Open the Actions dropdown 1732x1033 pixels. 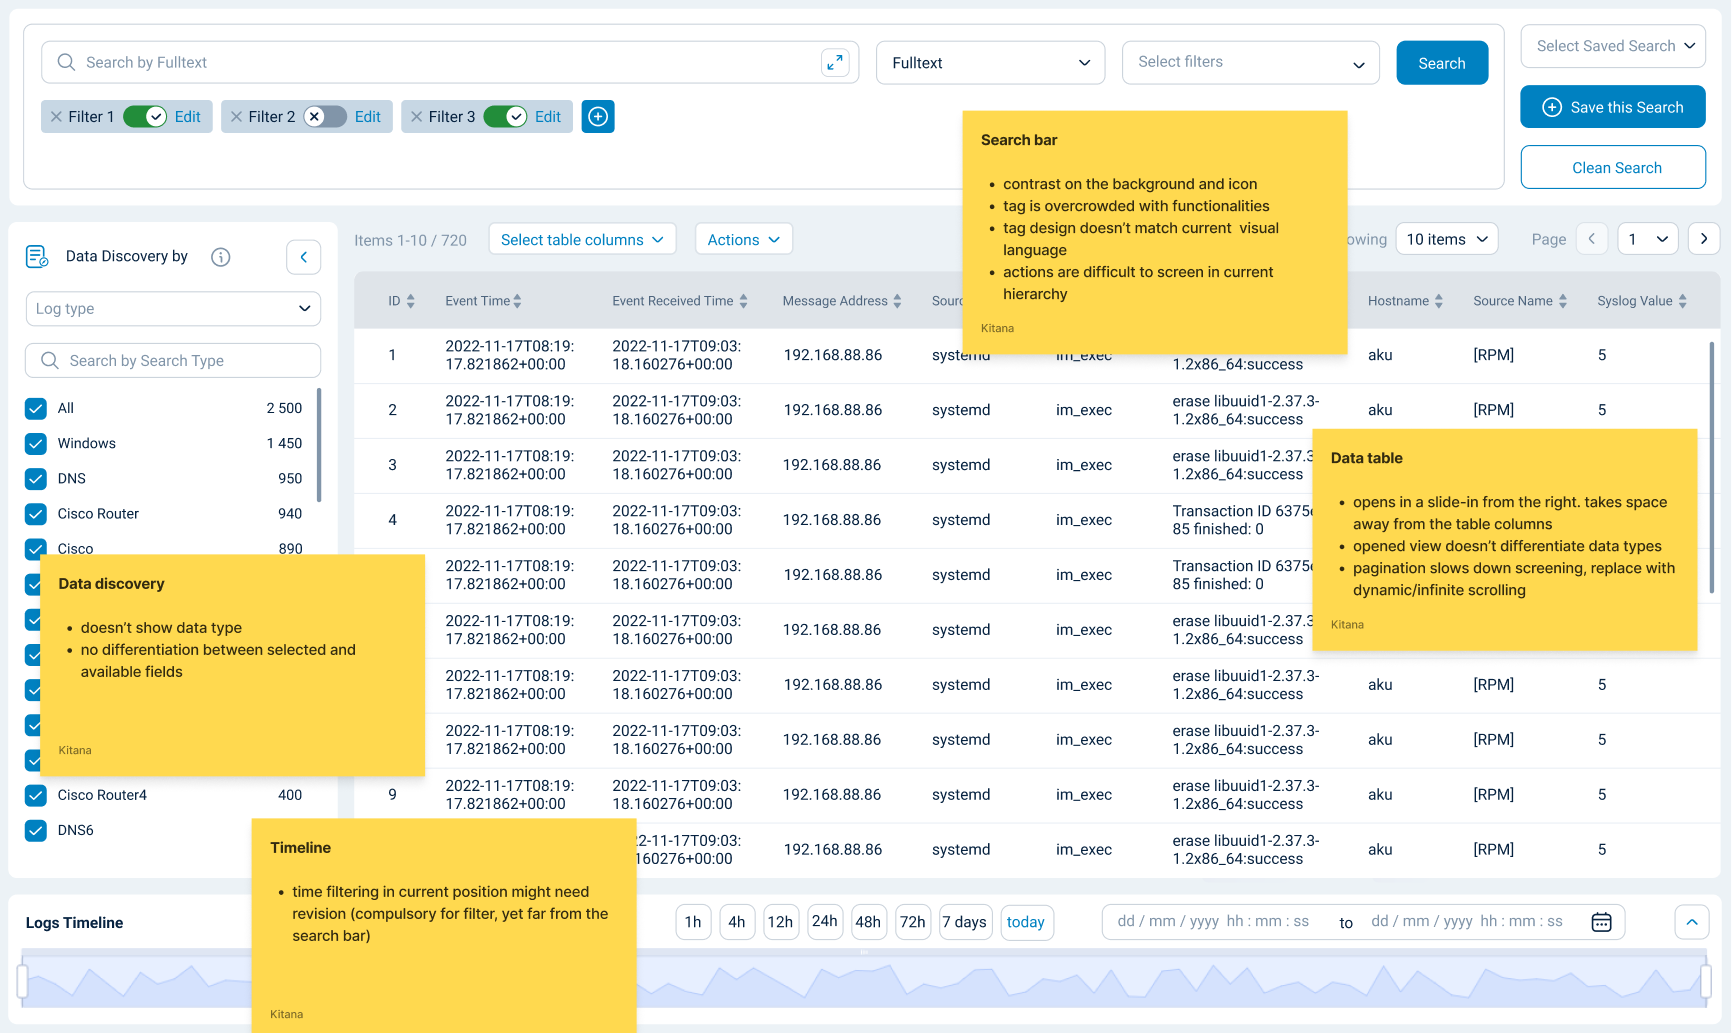click(744, 239)
